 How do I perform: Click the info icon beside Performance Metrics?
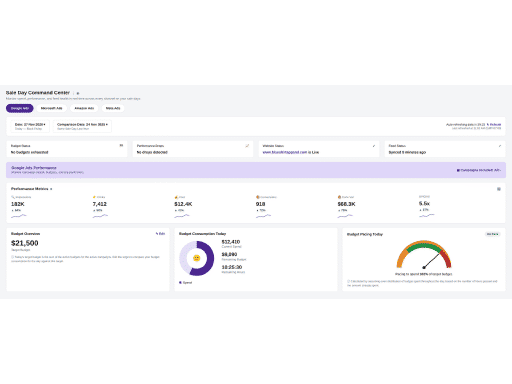(51, 189)
